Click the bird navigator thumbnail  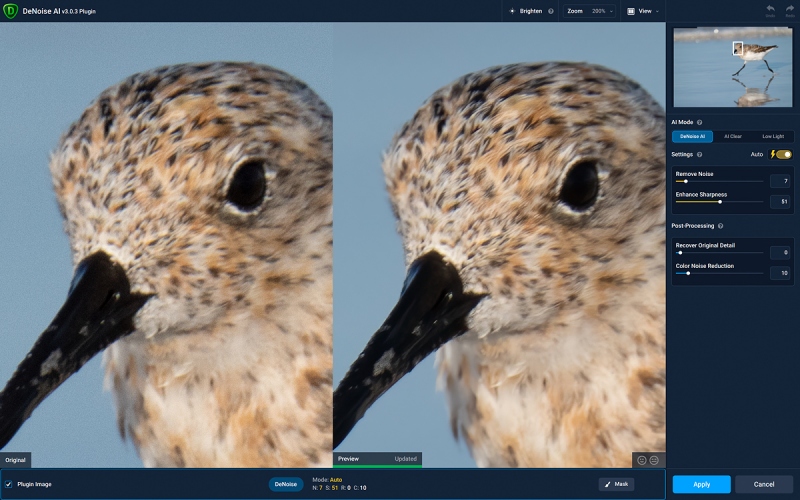733,67
